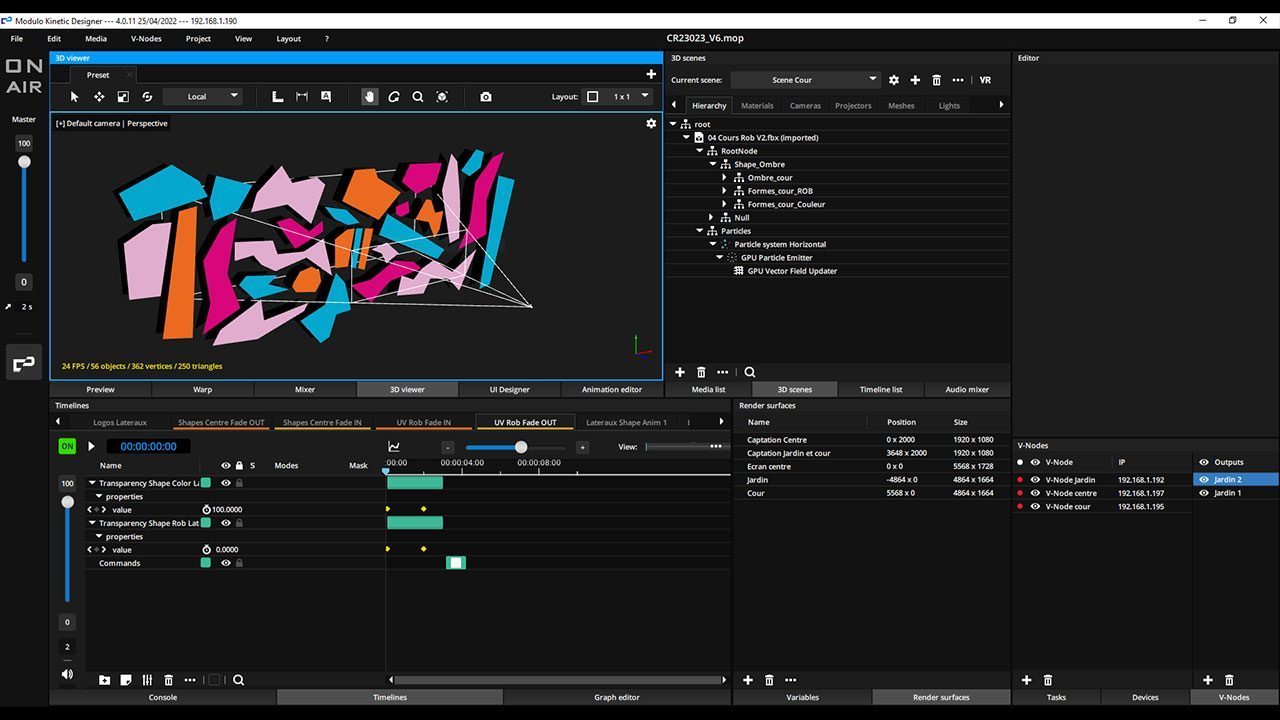Open the Current scene dropdown

click(805, 80)
